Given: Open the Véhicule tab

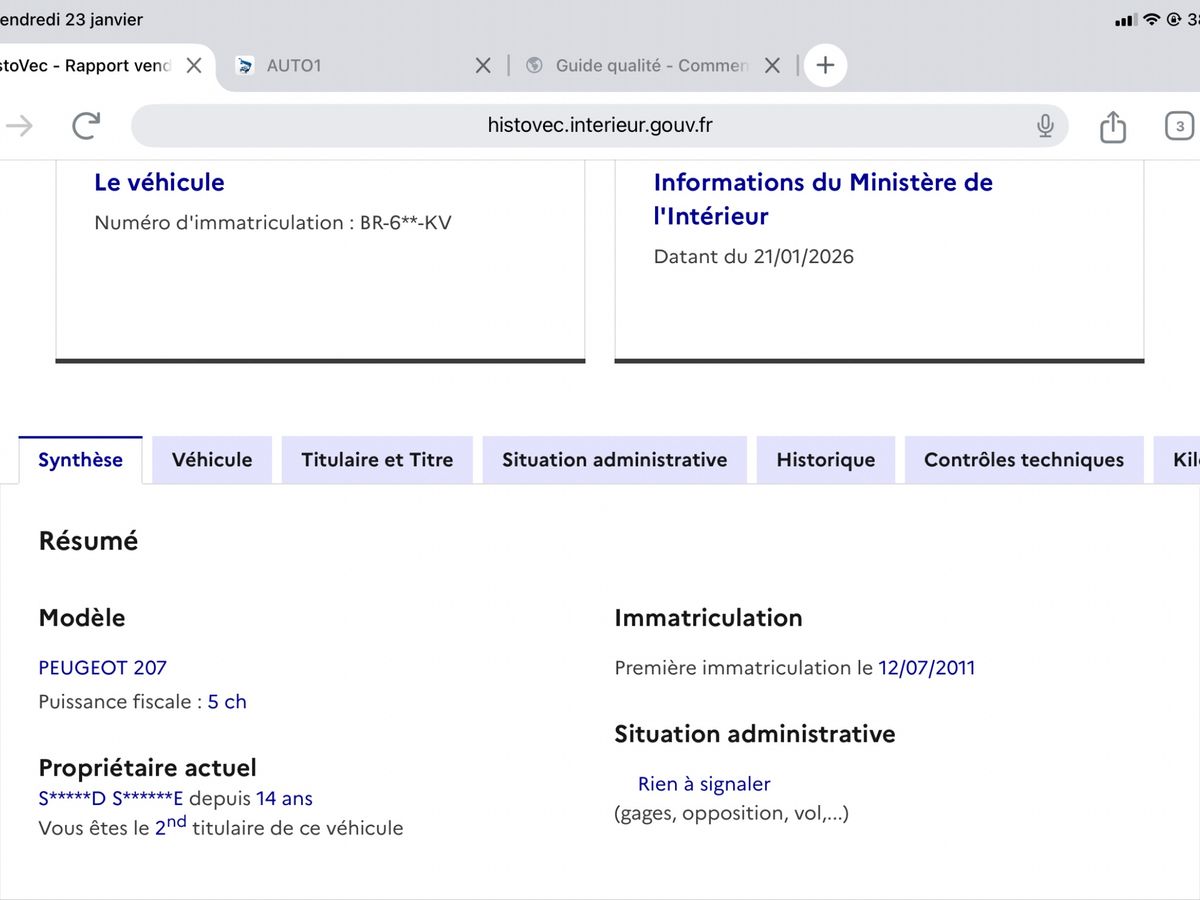Looking at the screenshot, I should [212, 460].
